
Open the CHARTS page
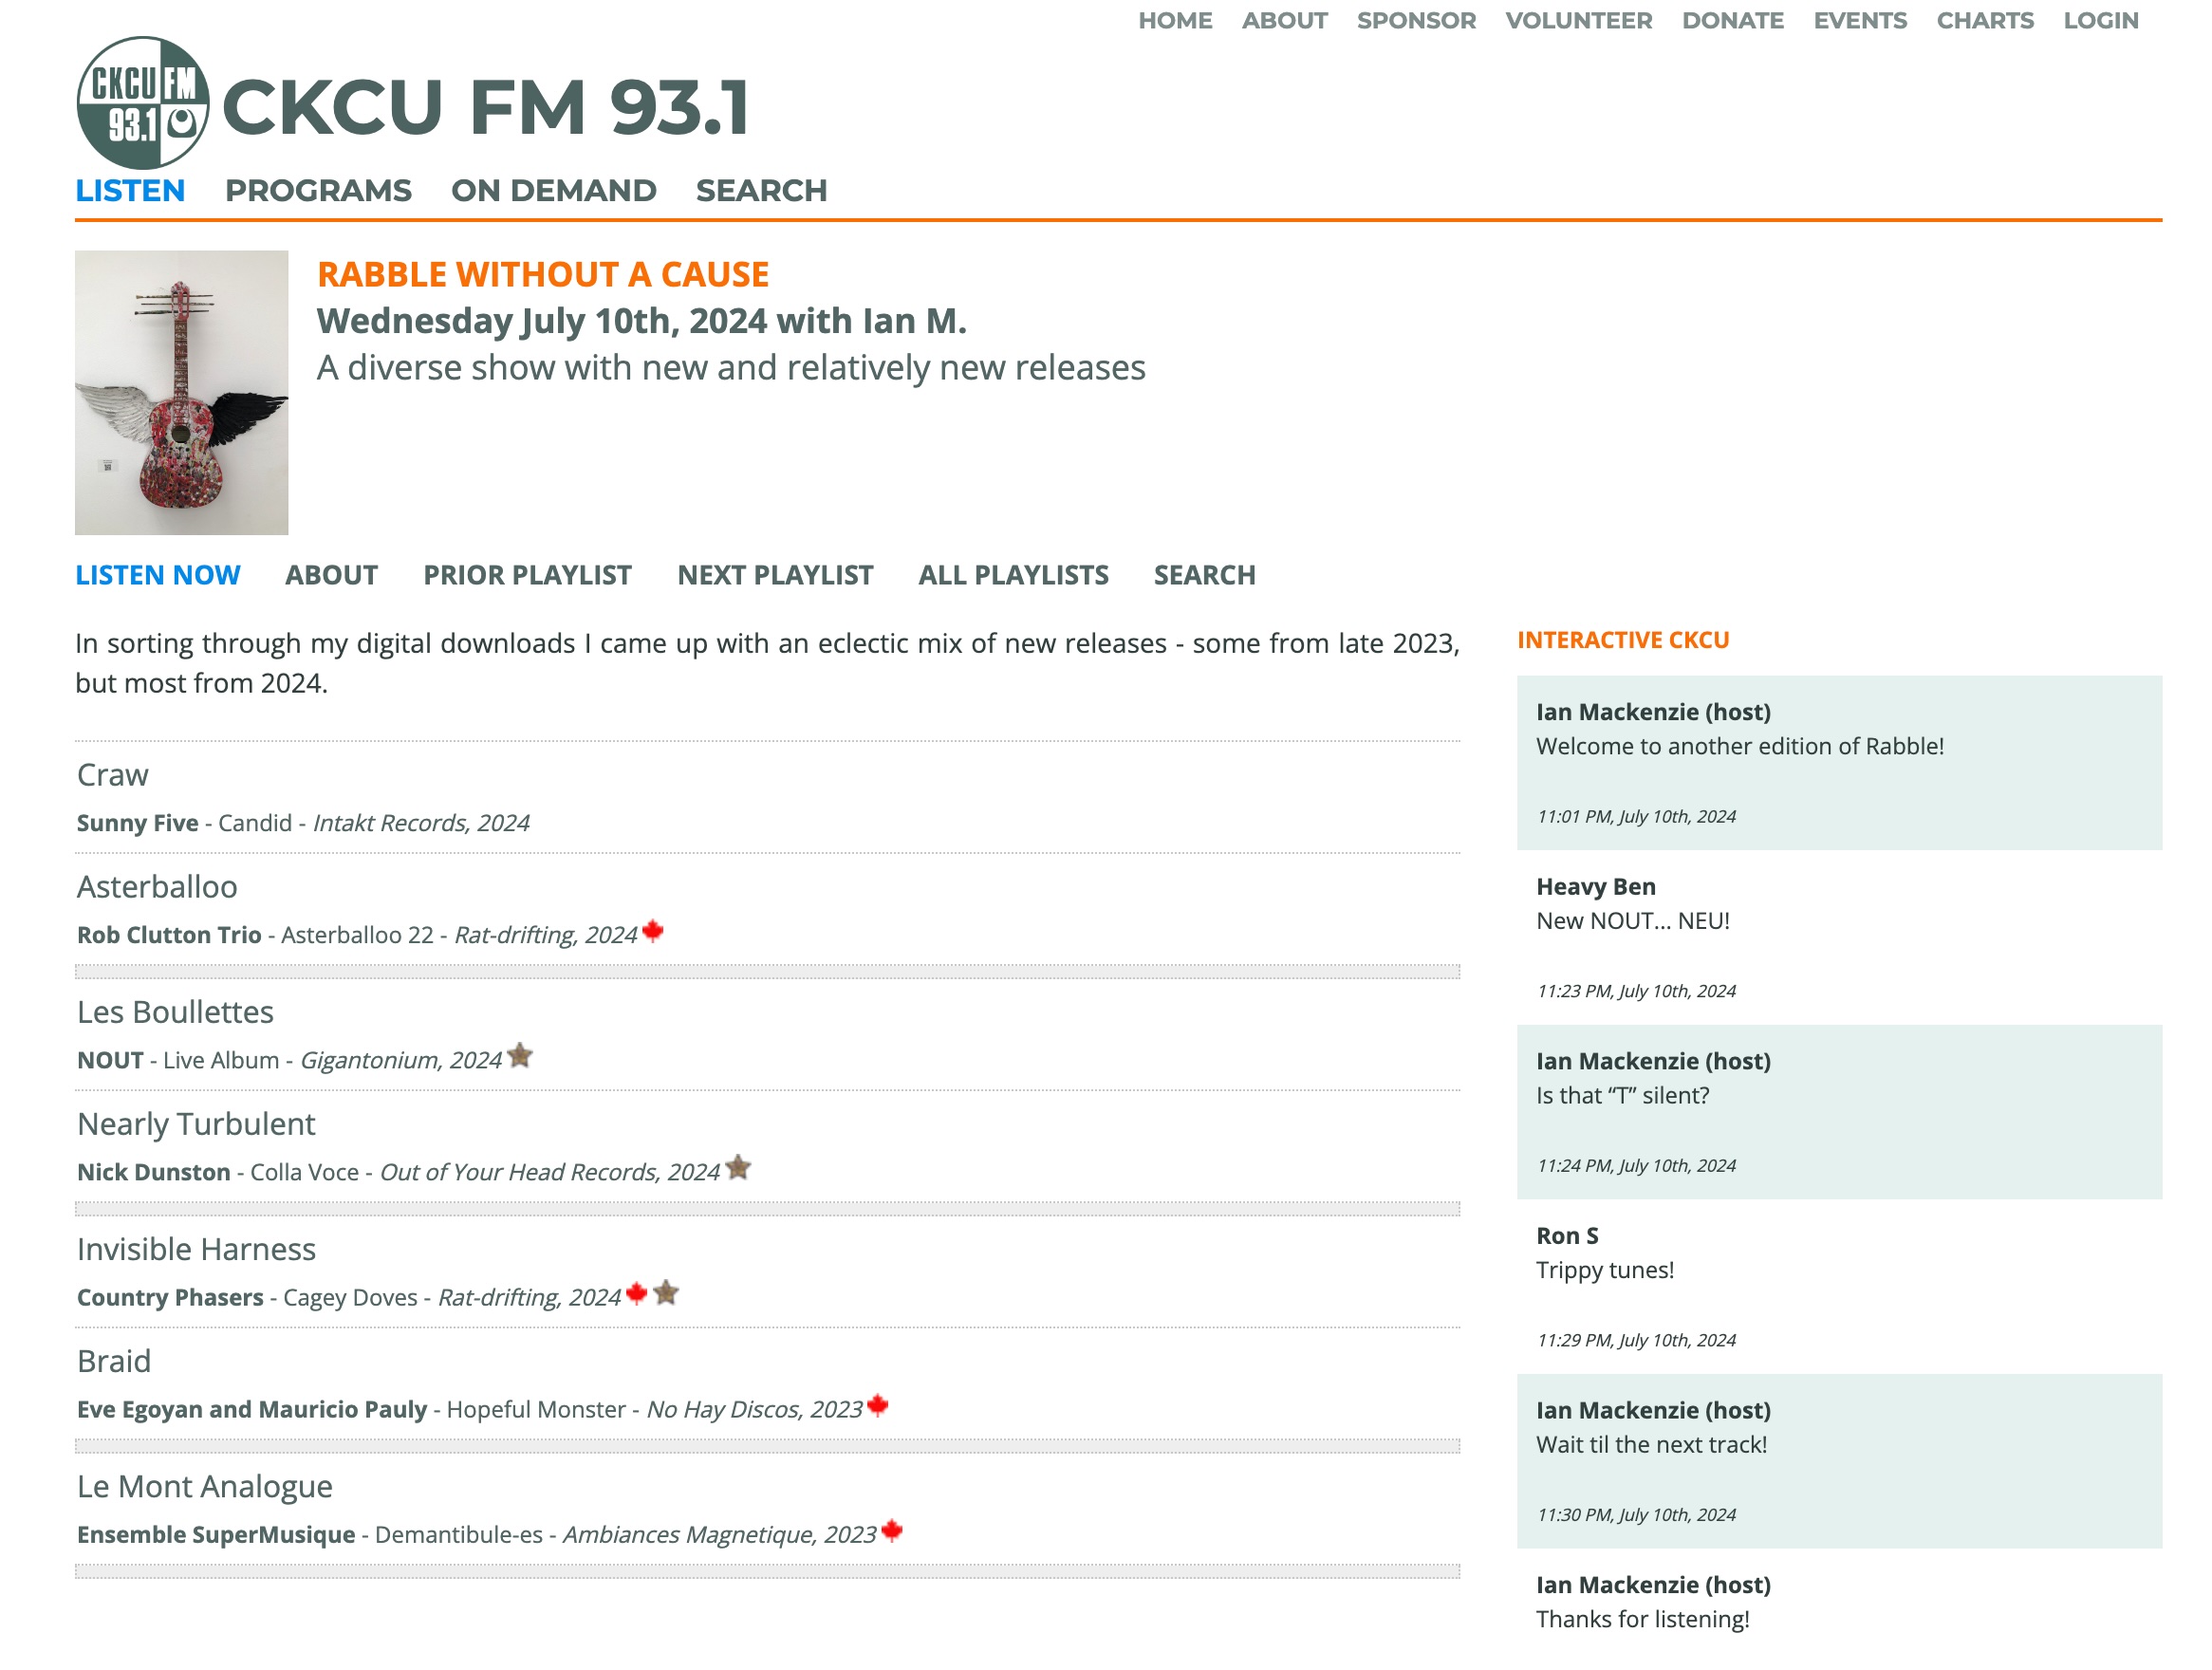(1985, 20)
